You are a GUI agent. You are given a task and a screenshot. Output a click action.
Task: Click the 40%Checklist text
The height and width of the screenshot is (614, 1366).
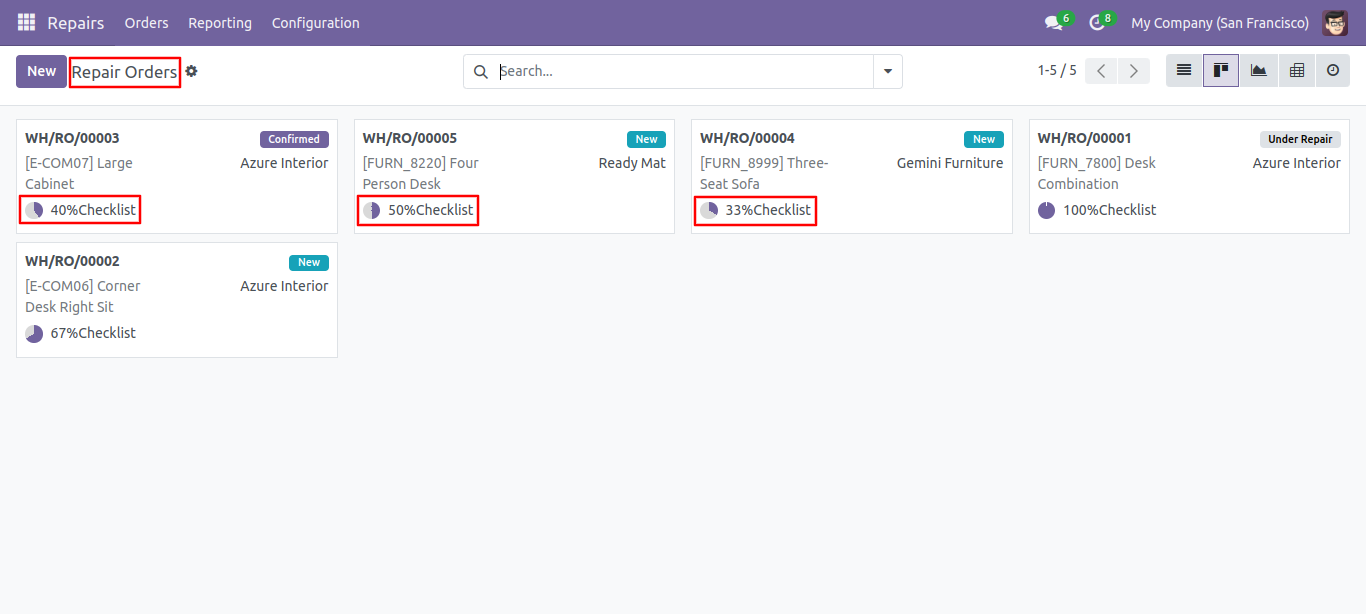(x=93, y=210)
